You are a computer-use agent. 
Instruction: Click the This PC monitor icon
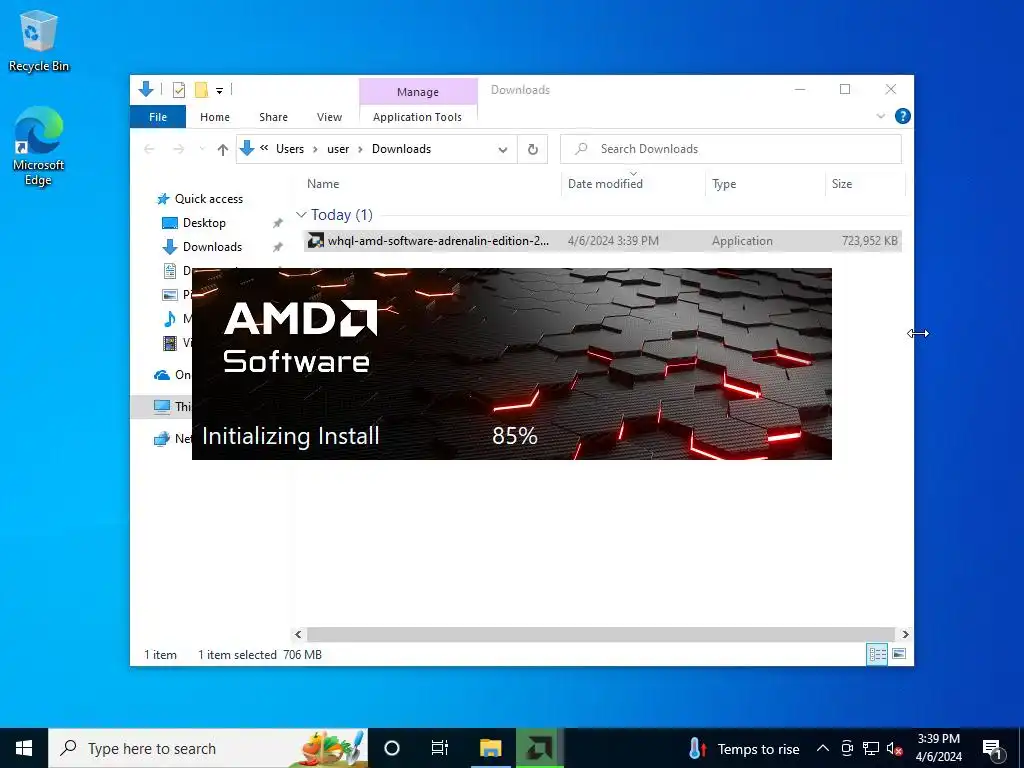click(x=161, y=406)
